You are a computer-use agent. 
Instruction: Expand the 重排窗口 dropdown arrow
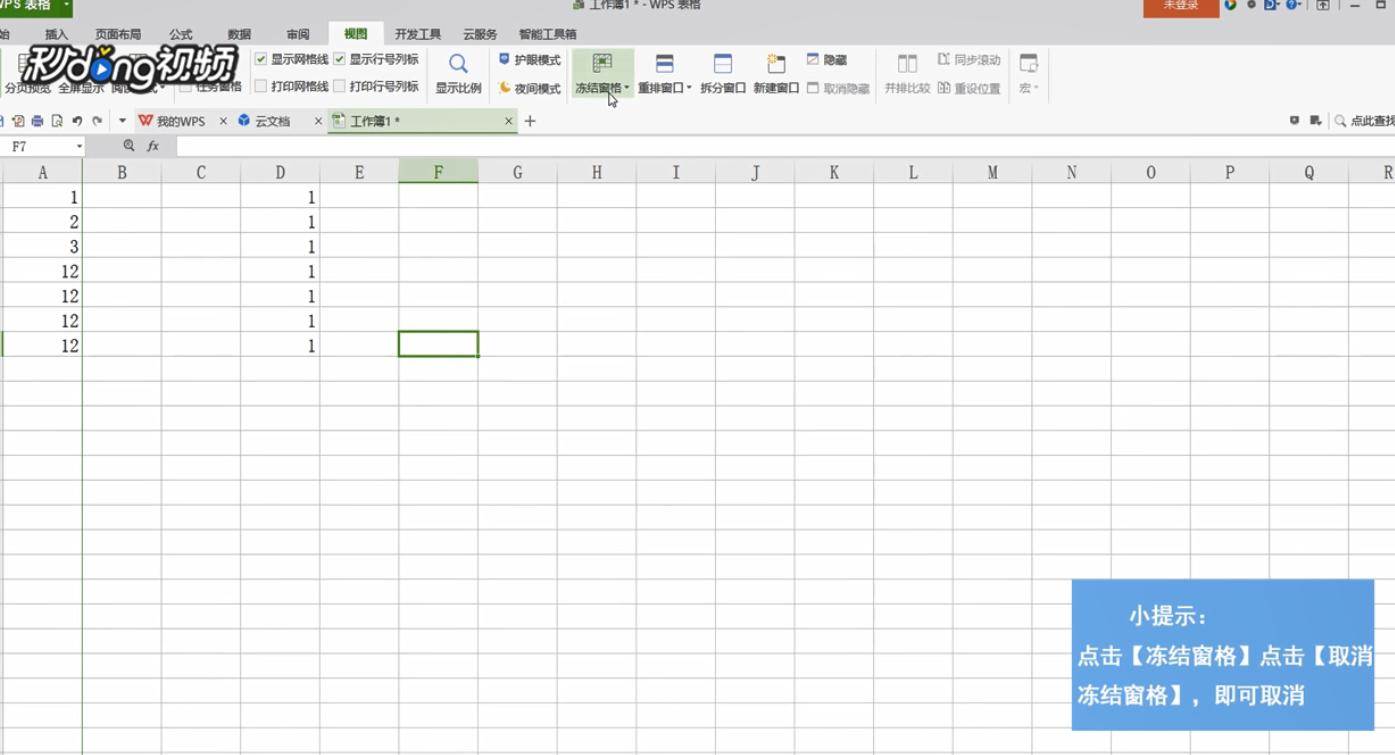pos(689,88)
